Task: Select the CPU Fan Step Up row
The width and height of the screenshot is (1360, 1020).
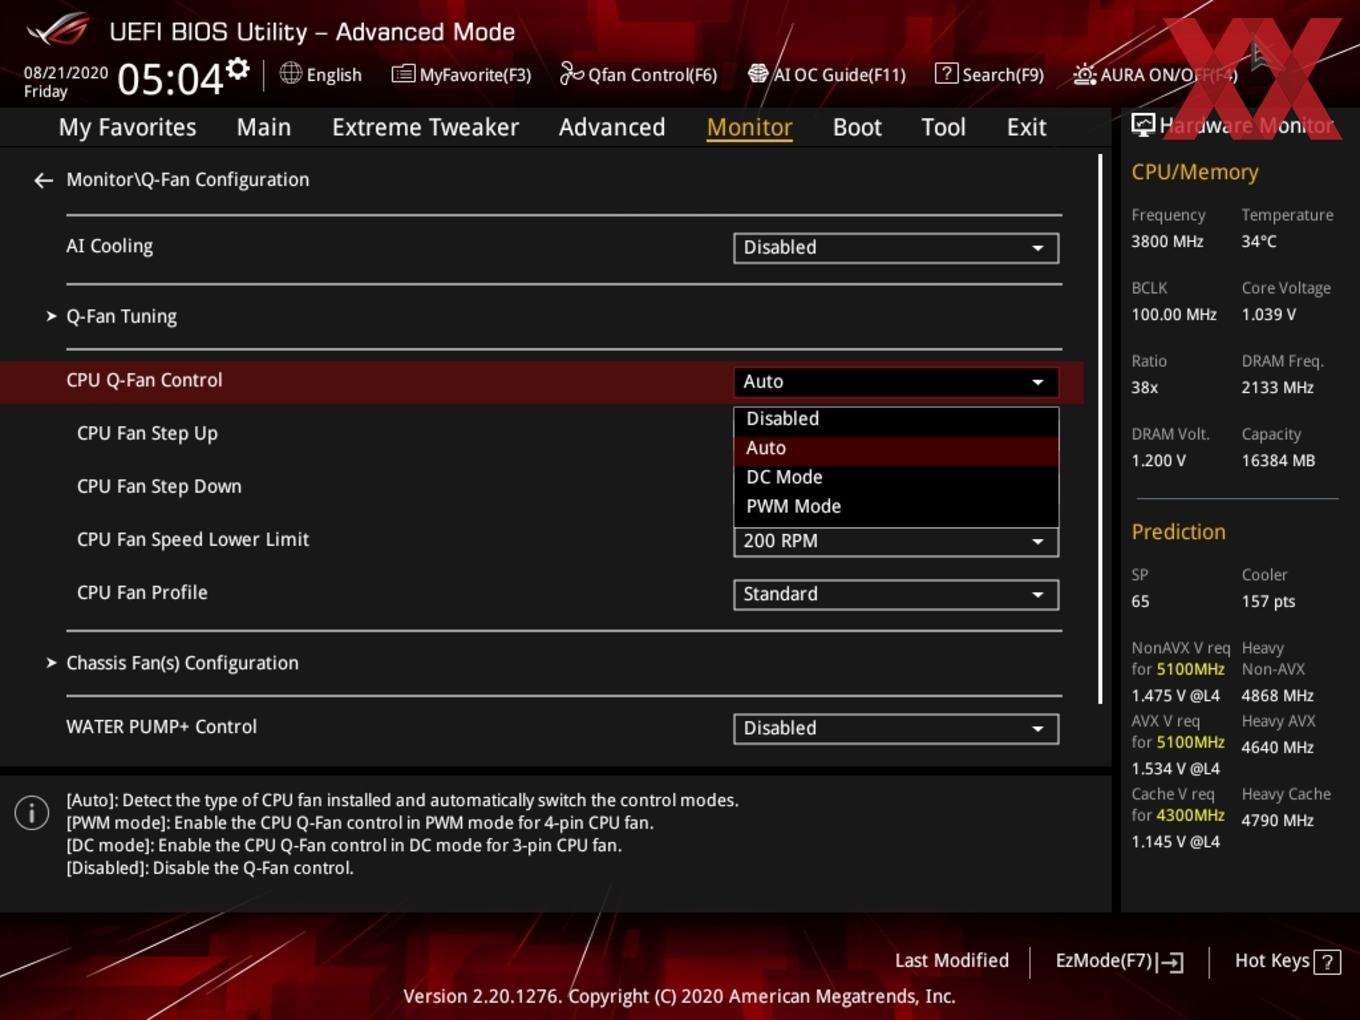Action: tap(147, 434)
